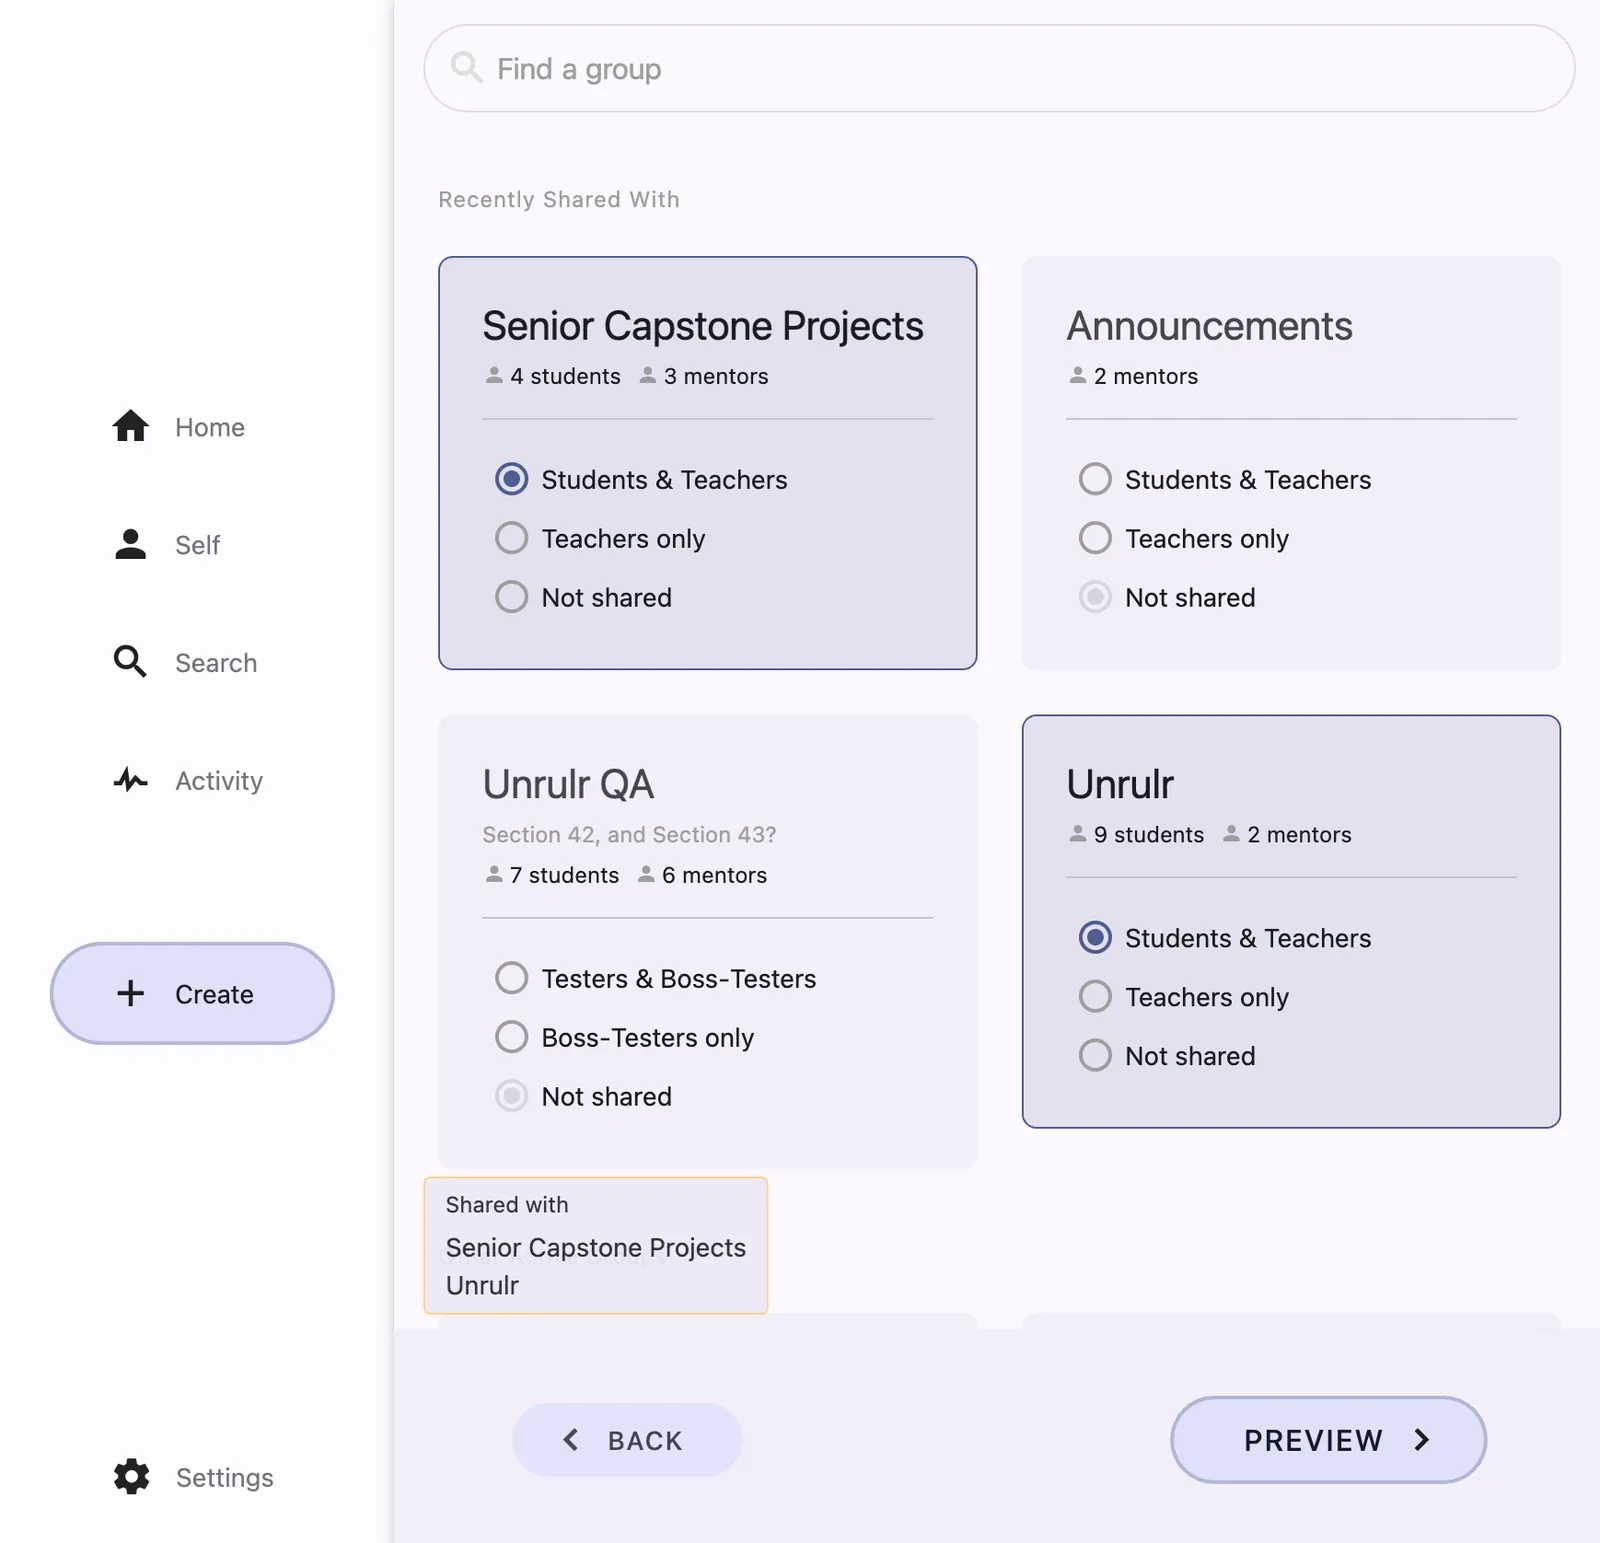
Task: Click the Activity pulse icon
Action: coord(130,780)
